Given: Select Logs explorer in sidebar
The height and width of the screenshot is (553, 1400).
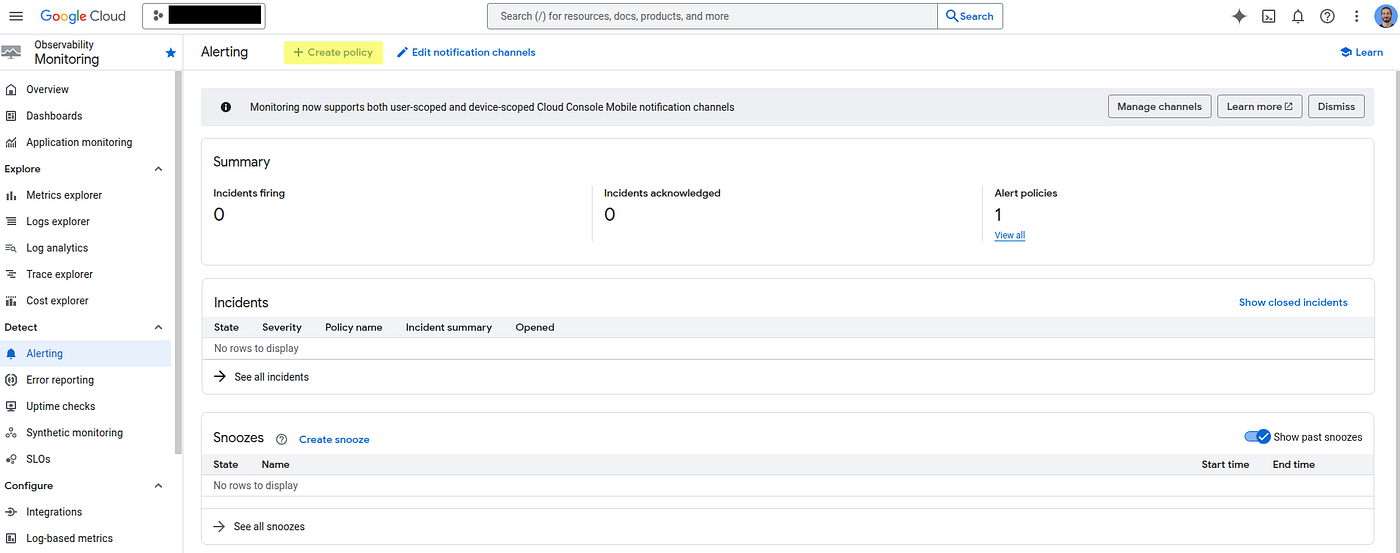Looking at the screenshot, I should [x=58, y=221].
